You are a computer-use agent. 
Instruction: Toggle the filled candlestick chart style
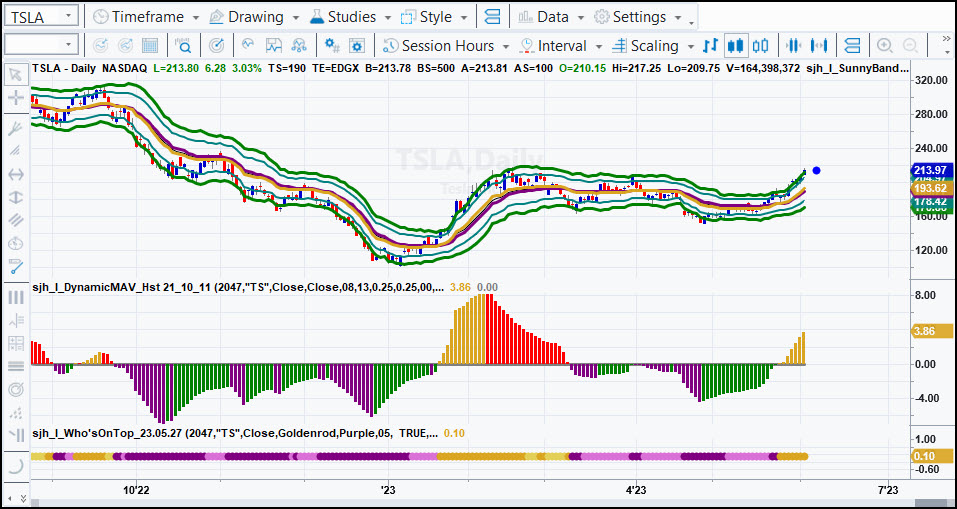pyautogui.click(x=735, y=46)
